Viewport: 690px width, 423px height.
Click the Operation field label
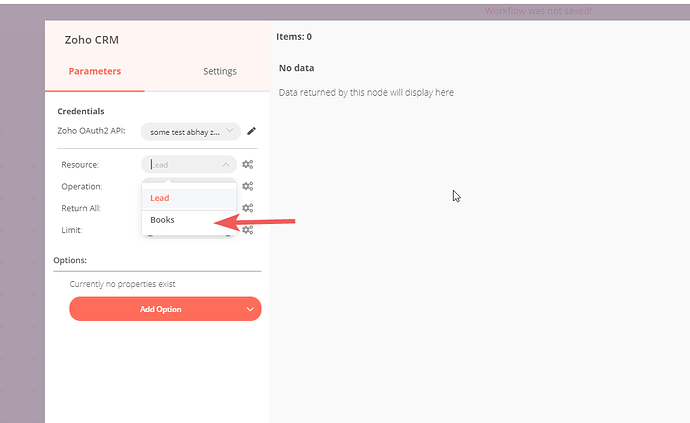[82, 186]
